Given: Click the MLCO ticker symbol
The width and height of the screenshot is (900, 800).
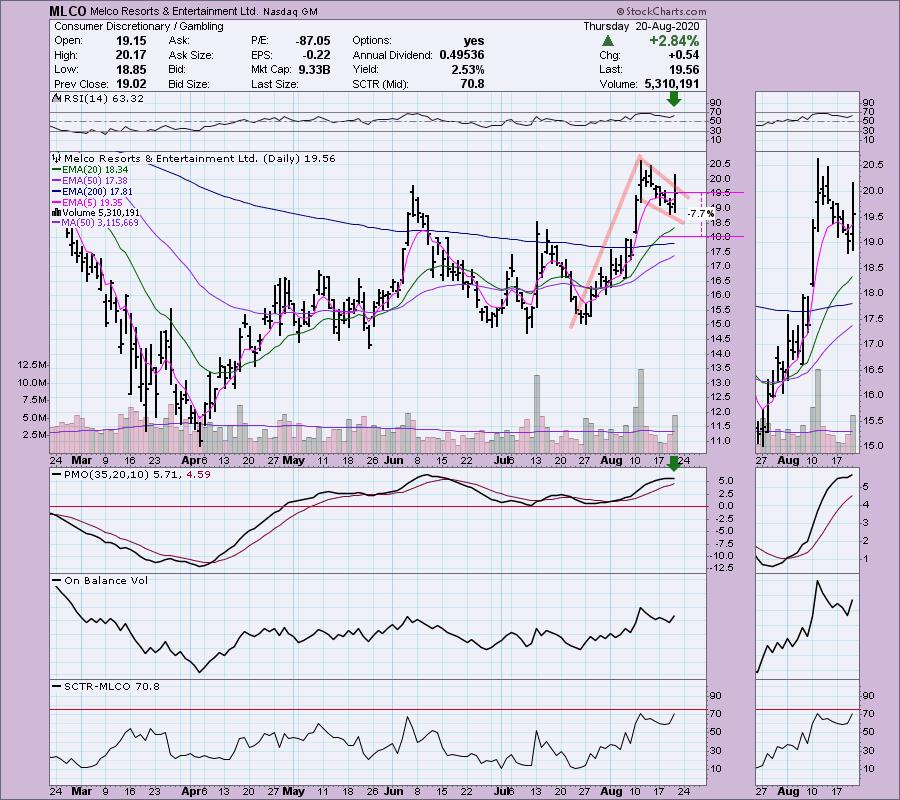Looking at the screenshot, I should tap(68, 11).
